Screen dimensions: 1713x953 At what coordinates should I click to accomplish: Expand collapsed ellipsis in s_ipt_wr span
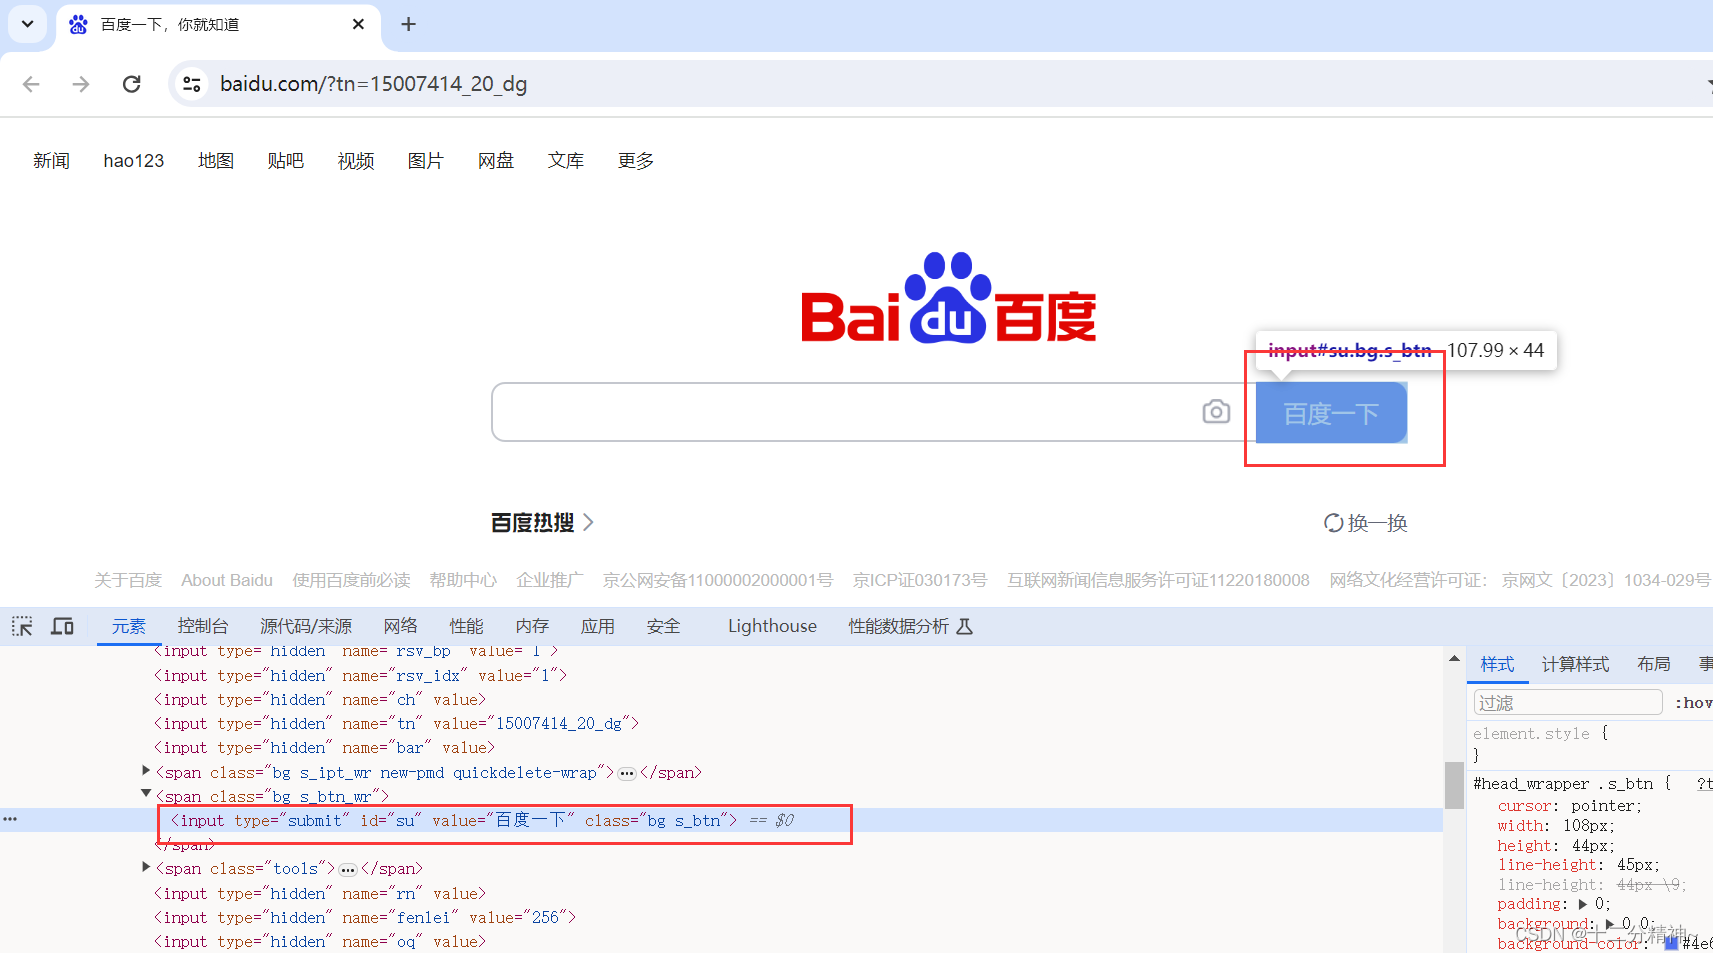click(x=627, y=773)
